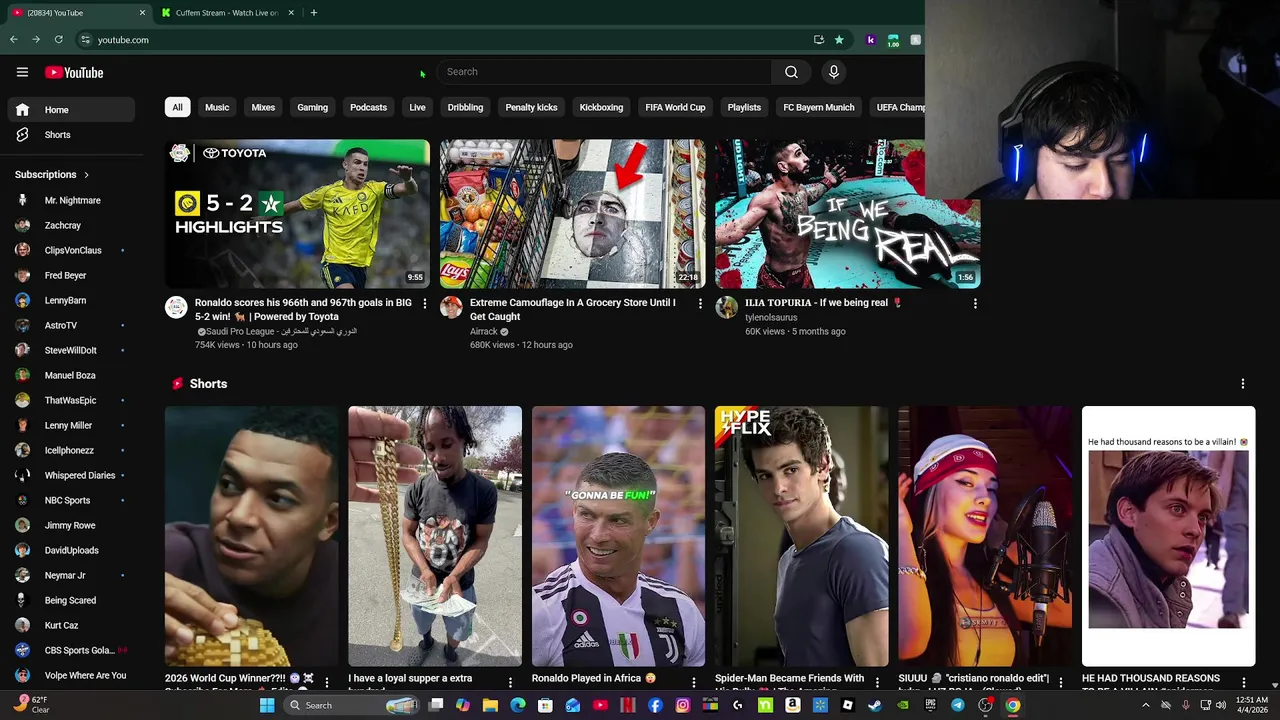This screenshot has height=720, width=1280.
Task: Open the Airrack channel avatar
Action: 451,307
